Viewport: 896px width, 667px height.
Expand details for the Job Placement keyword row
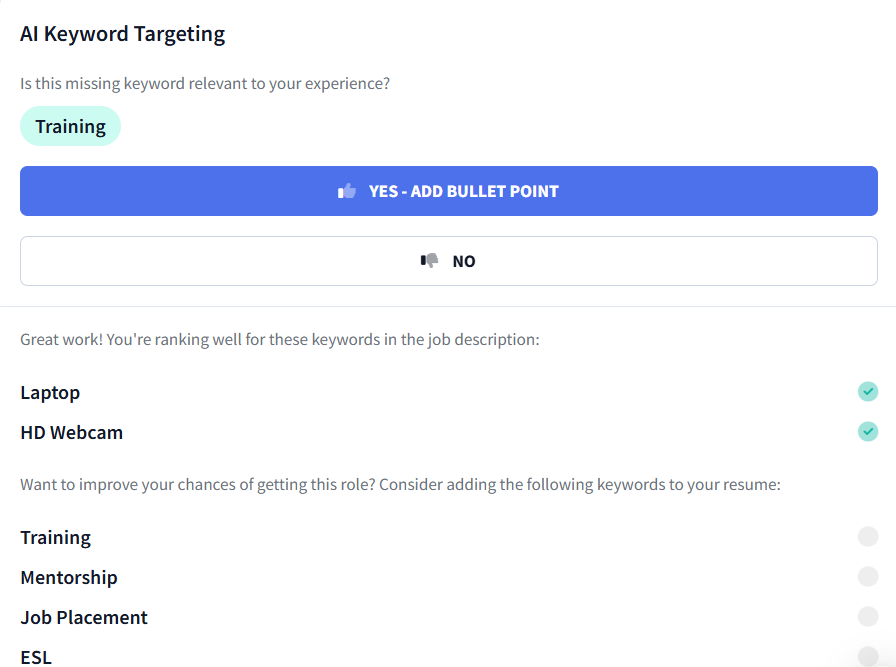coord(84,617)
